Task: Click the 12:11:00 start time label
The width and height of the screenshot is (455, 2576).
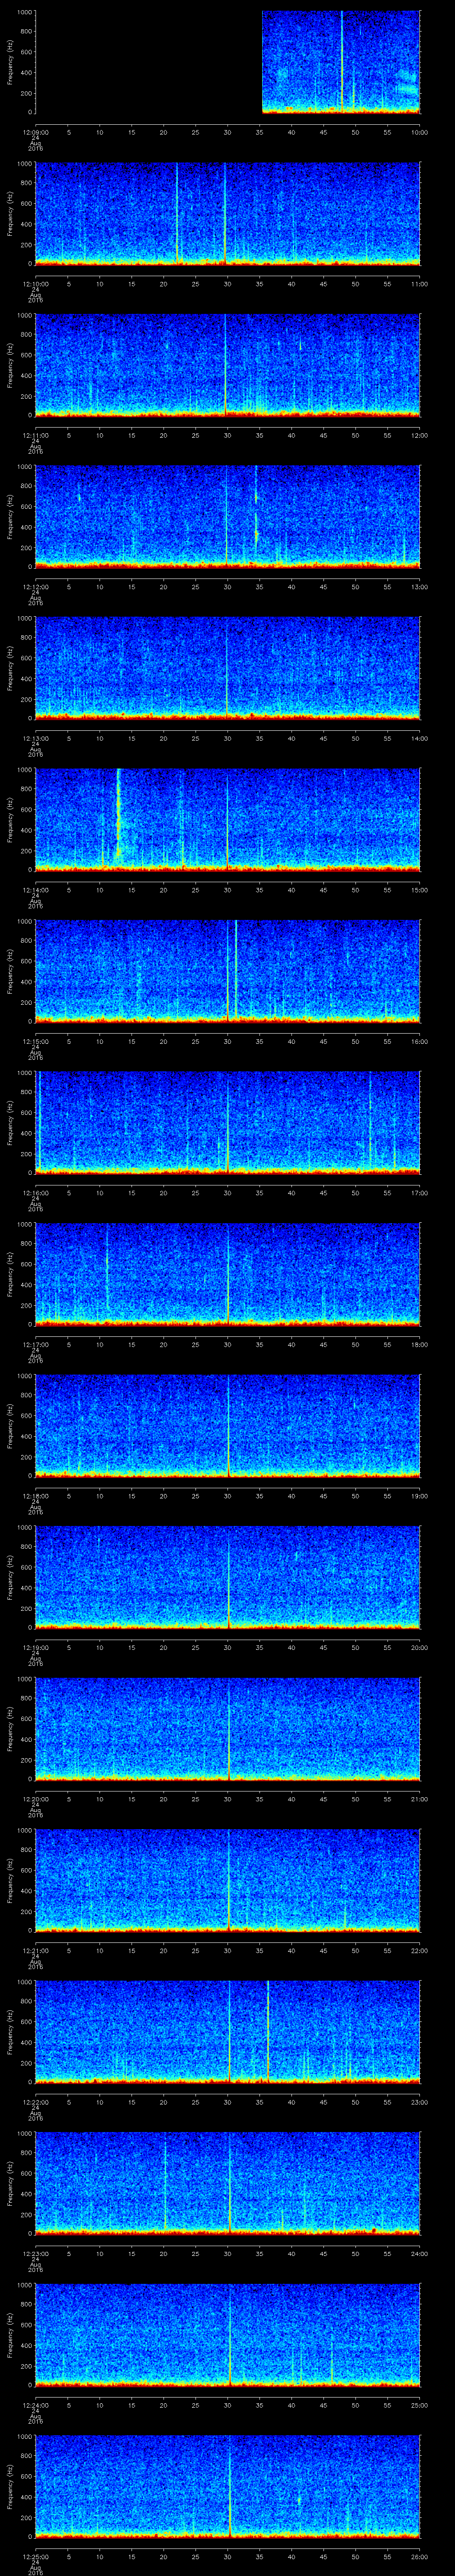Action: coord(35,435)
